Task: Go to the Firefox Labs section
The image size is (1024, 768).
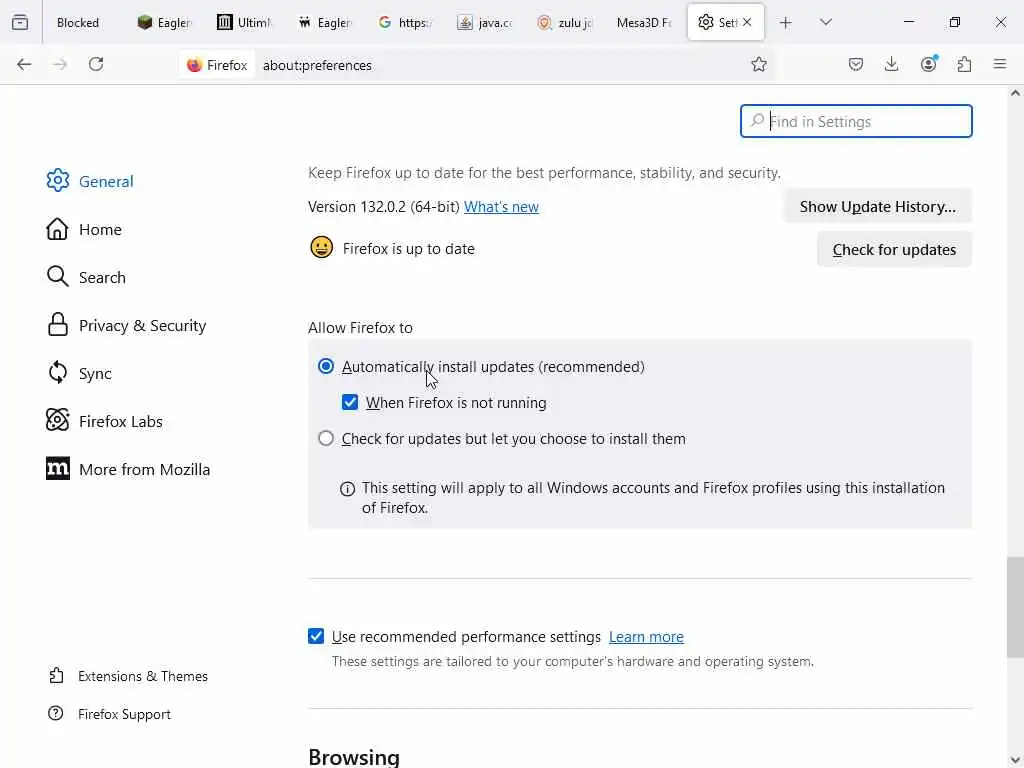Action: (120, 422)
